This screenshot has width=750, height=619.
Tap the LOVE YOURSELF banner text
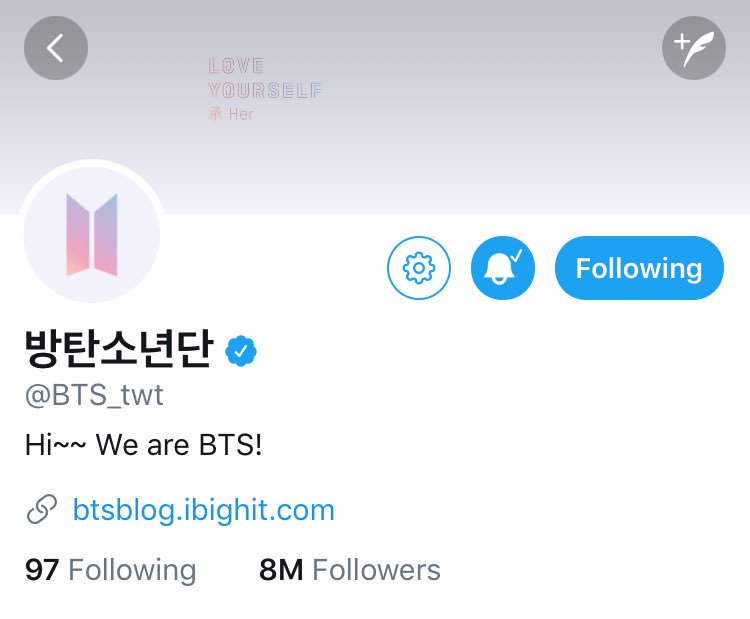(x=265, y=78)
